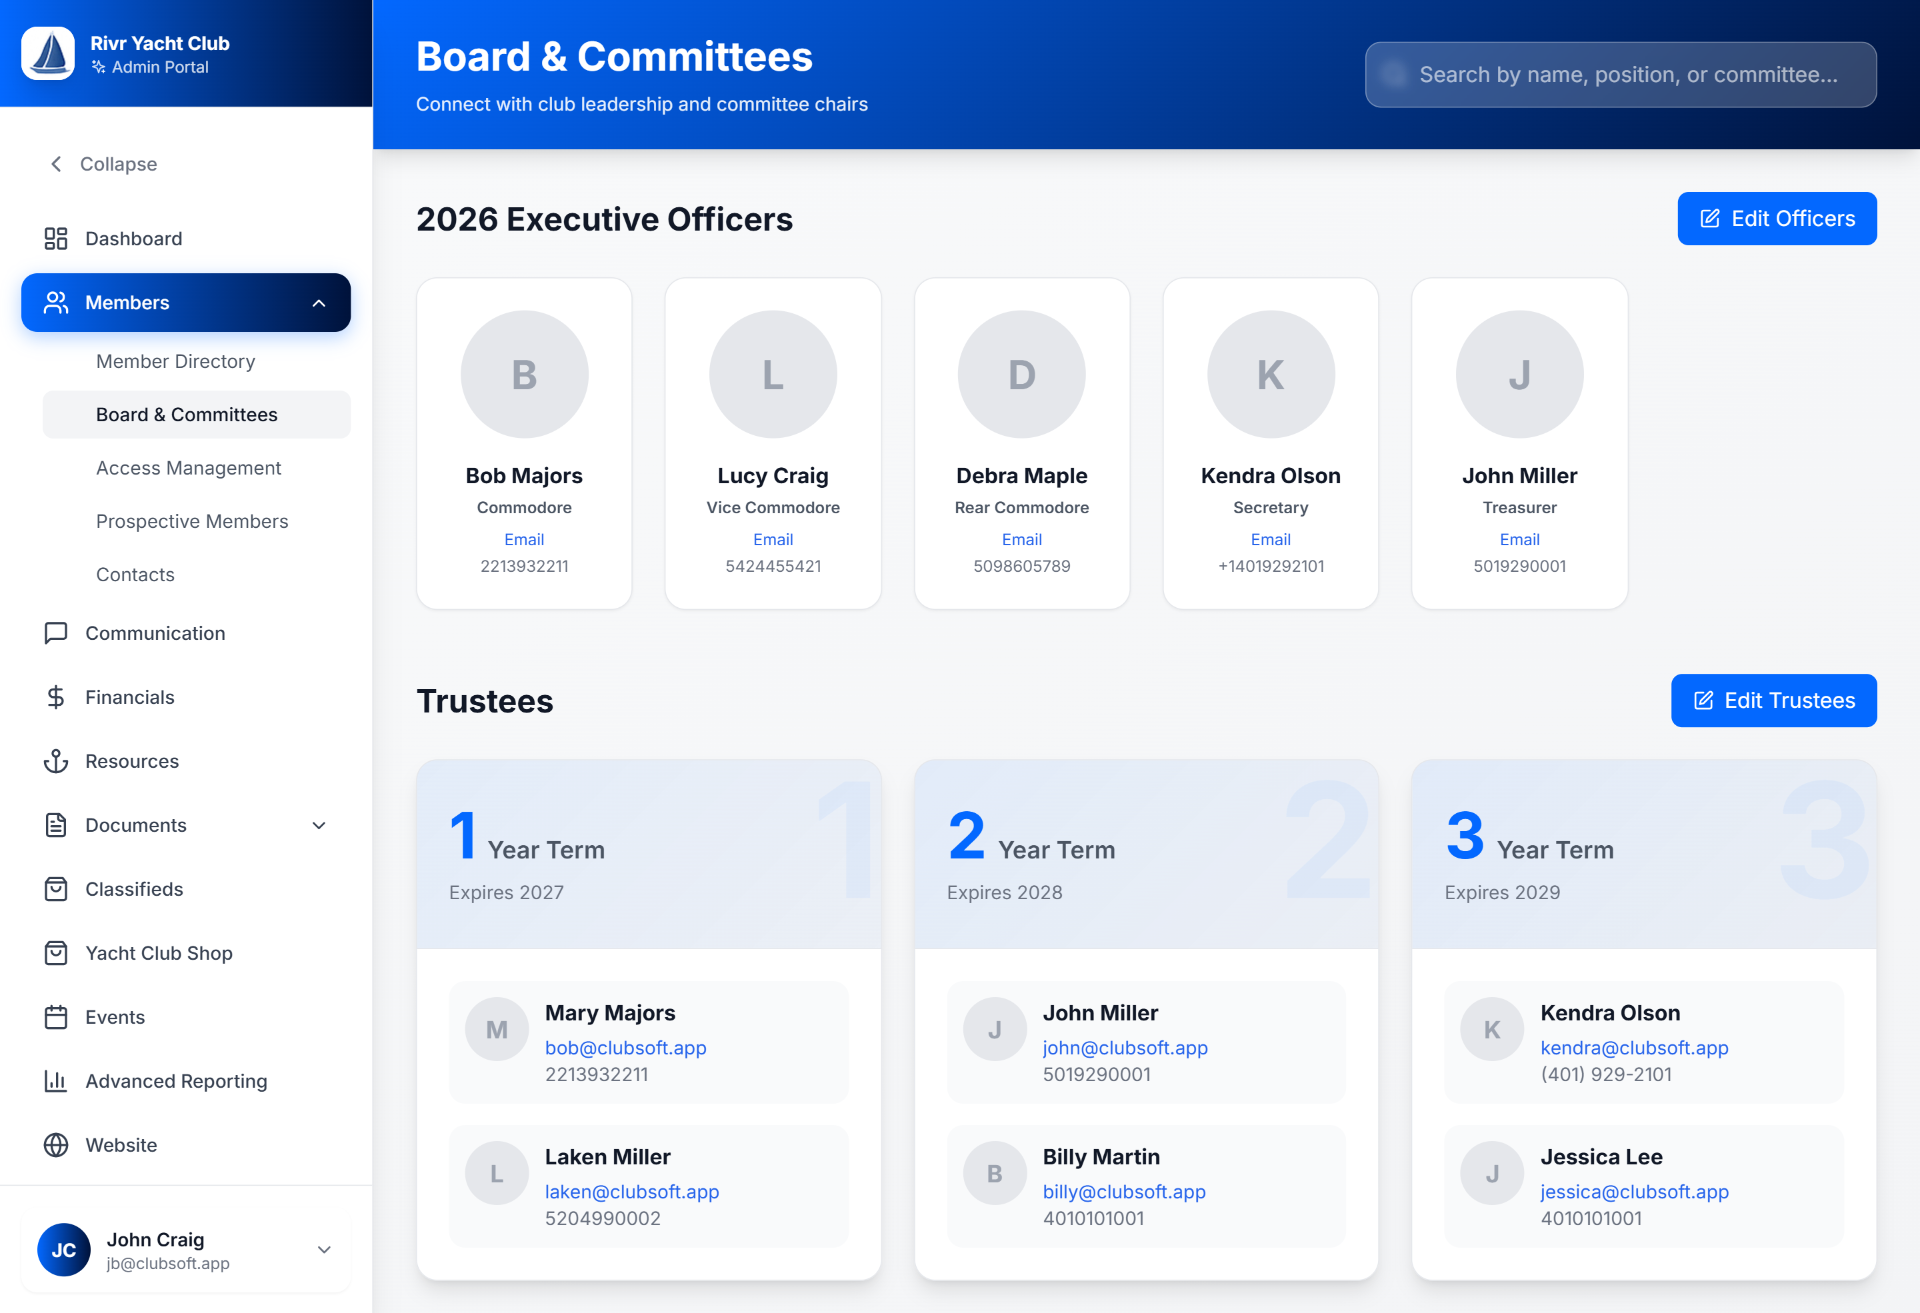
Task: Collapse the Members section chevron
Action: tap(319, 302)
